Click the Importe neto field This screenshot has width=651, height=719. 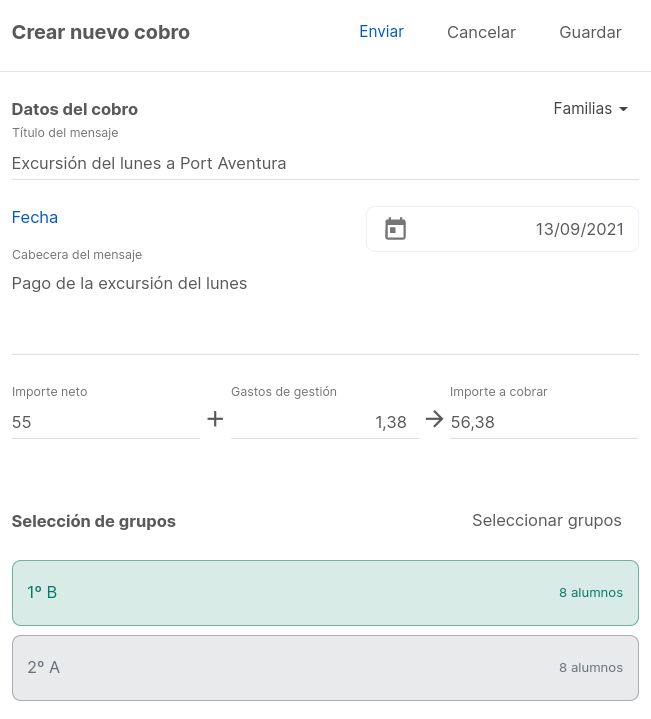[x=105, y=422]
